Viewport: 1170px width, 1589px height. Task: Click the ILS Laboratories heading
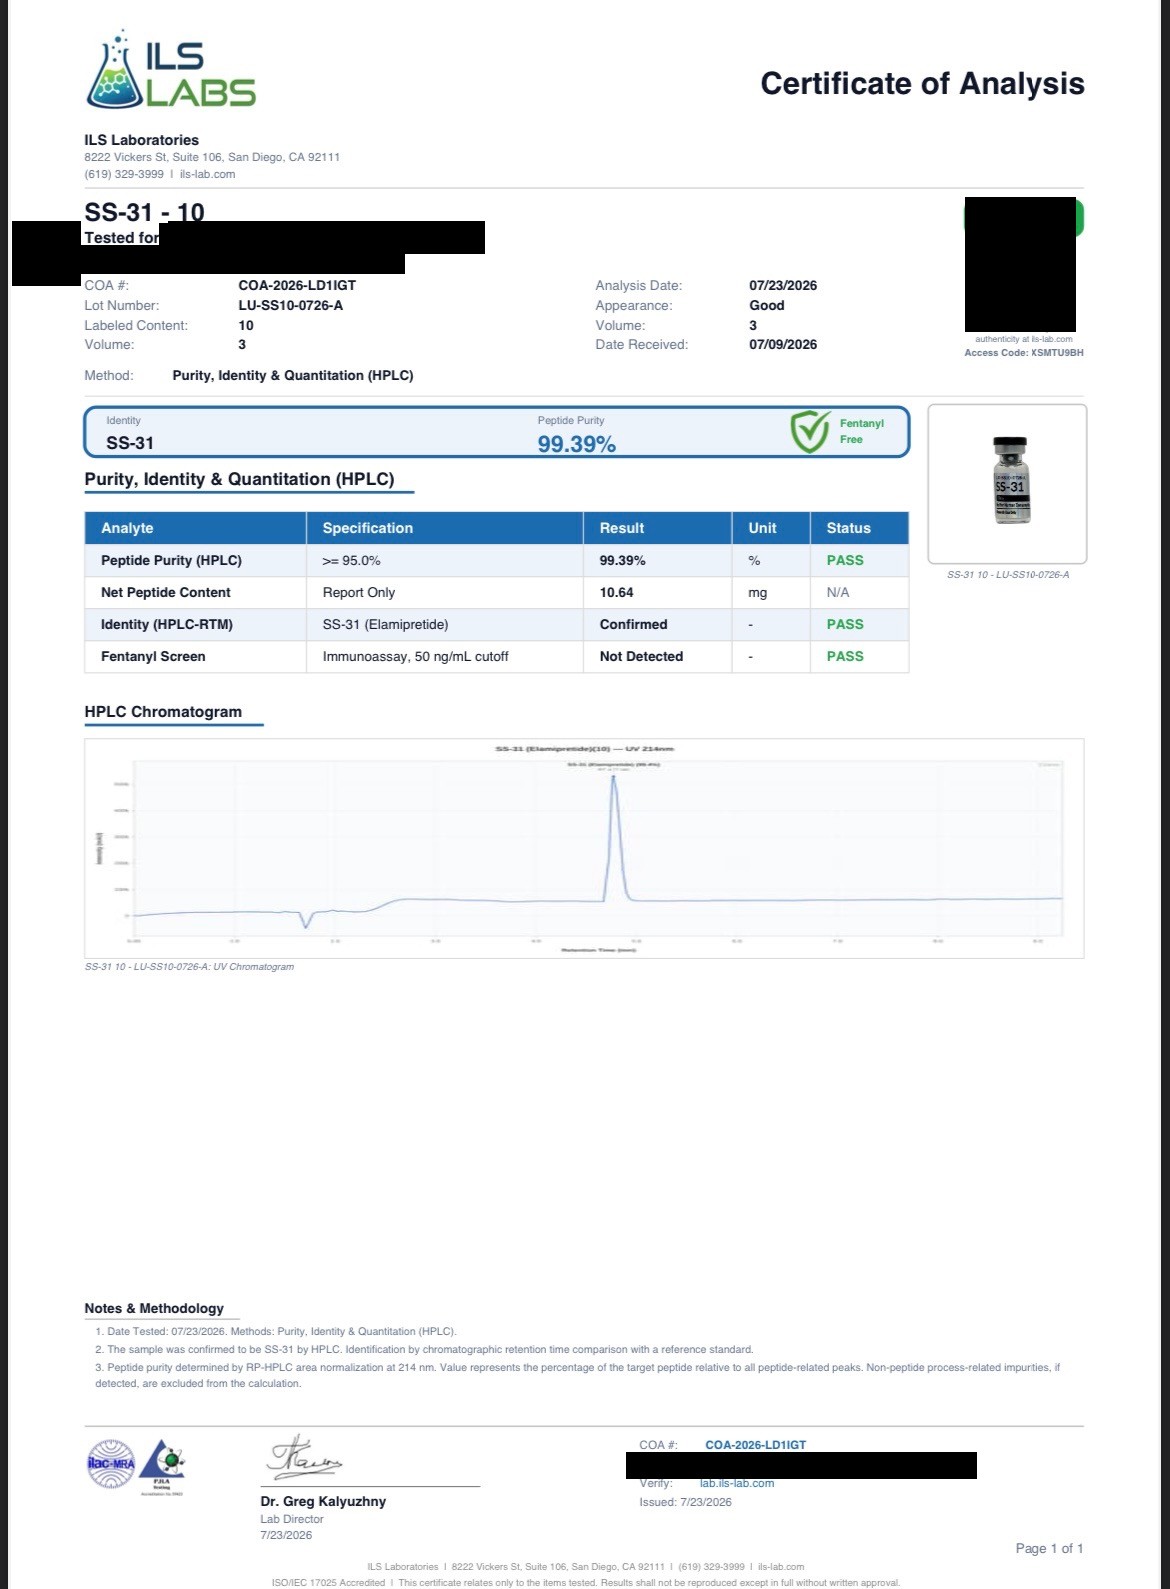pos(141,140)
